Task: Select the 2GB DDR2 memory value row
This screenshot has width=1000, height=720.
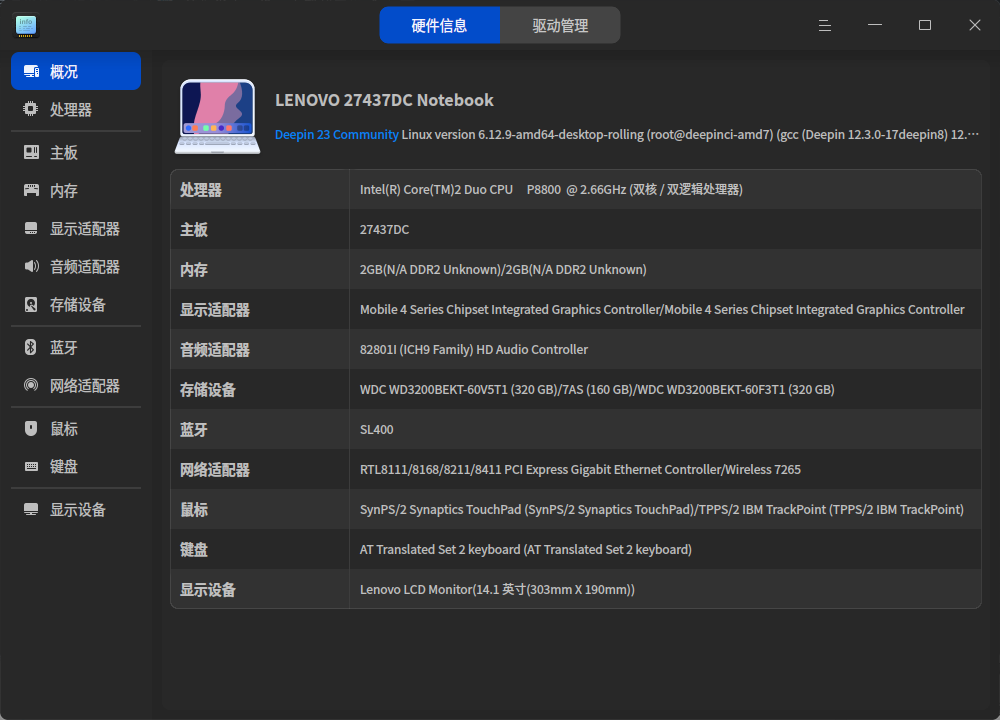Action: pos(503,270)
